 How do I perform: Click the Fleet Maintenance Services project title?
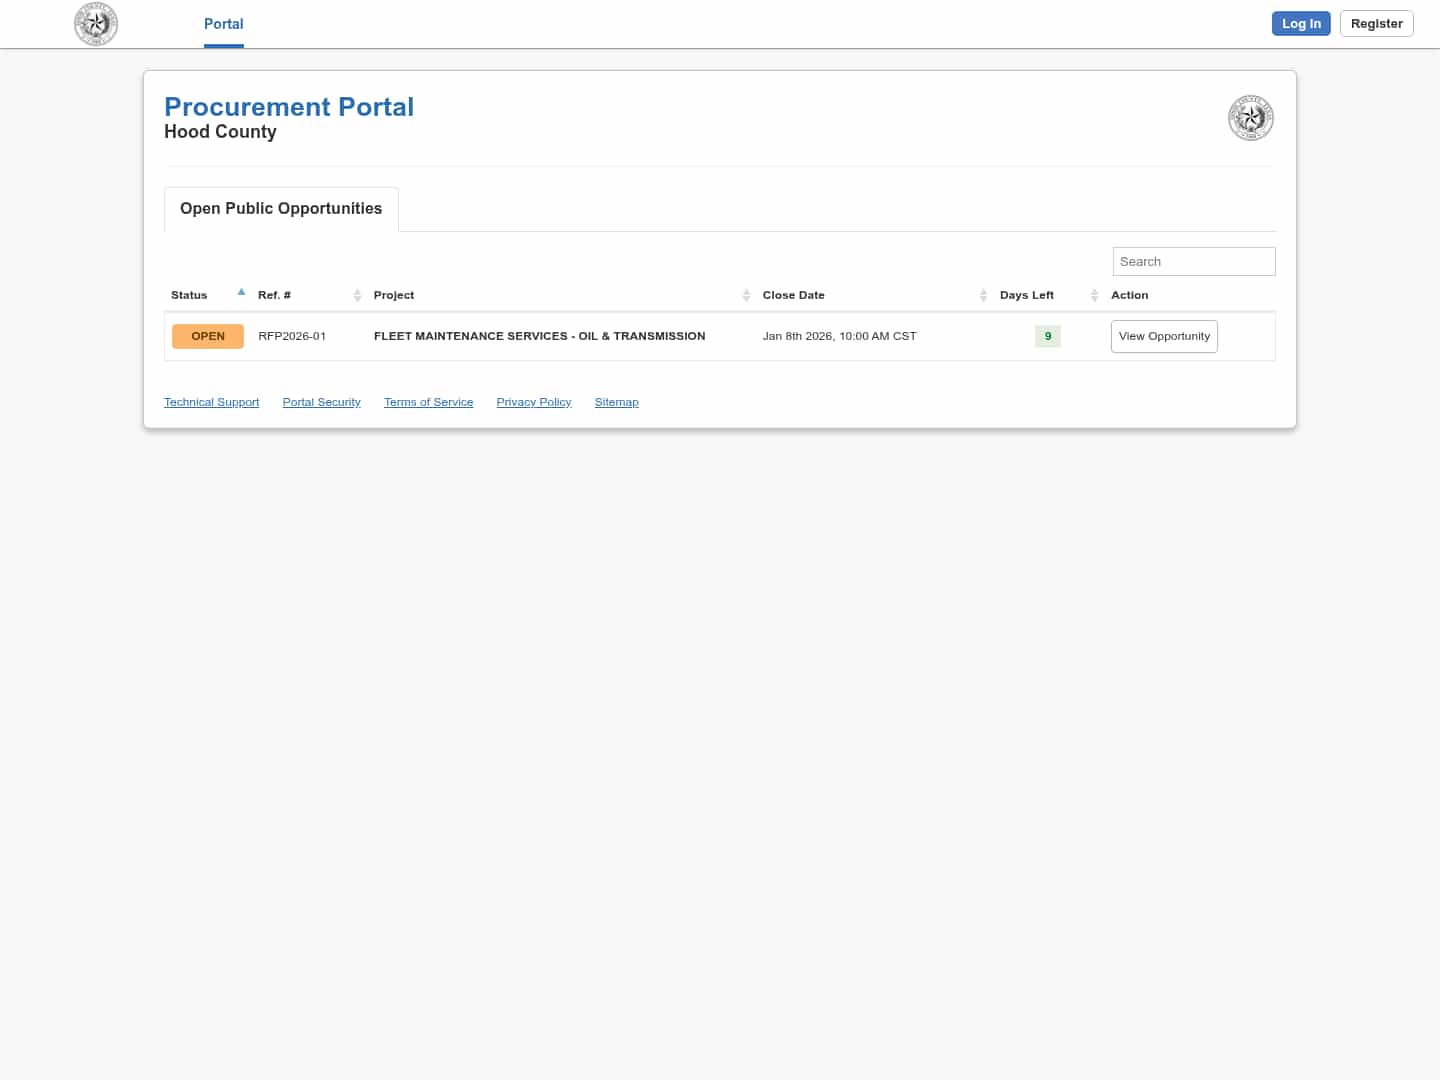coord(540,336)
